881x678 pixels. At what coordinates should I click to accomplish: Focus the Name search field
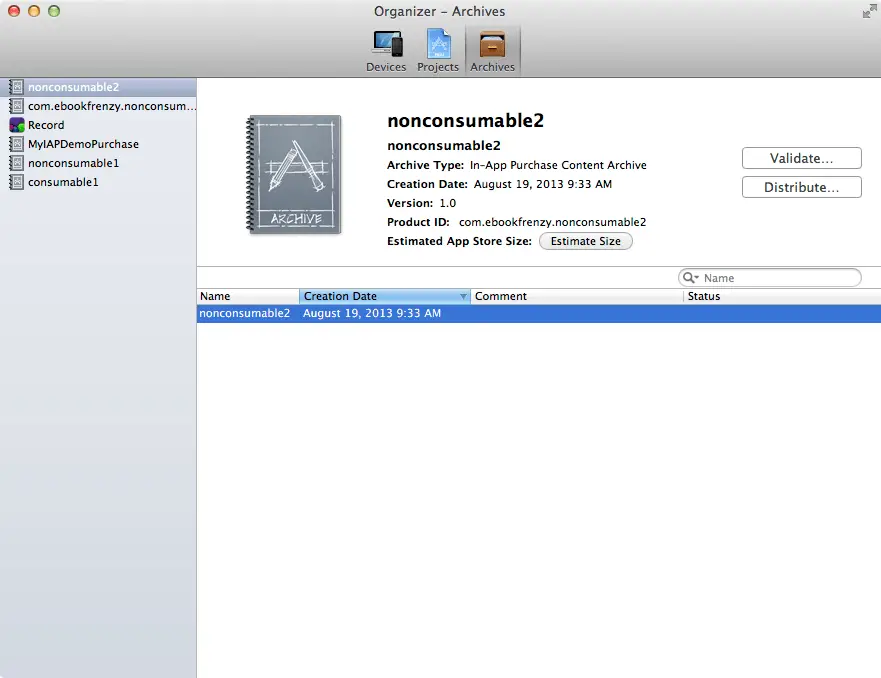click(x=779, y=278)
